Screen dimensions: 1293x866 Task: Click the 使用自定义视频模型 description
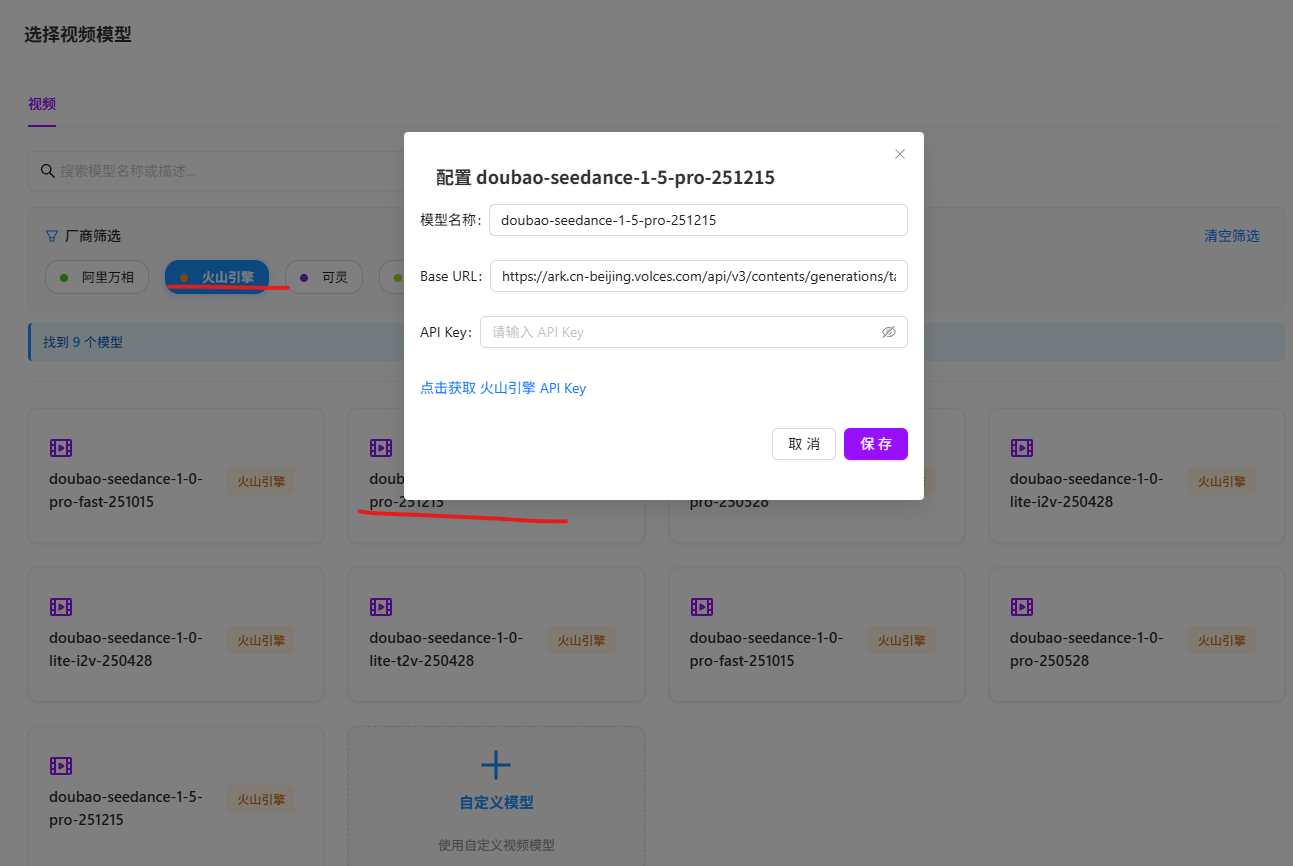(496, 845)
